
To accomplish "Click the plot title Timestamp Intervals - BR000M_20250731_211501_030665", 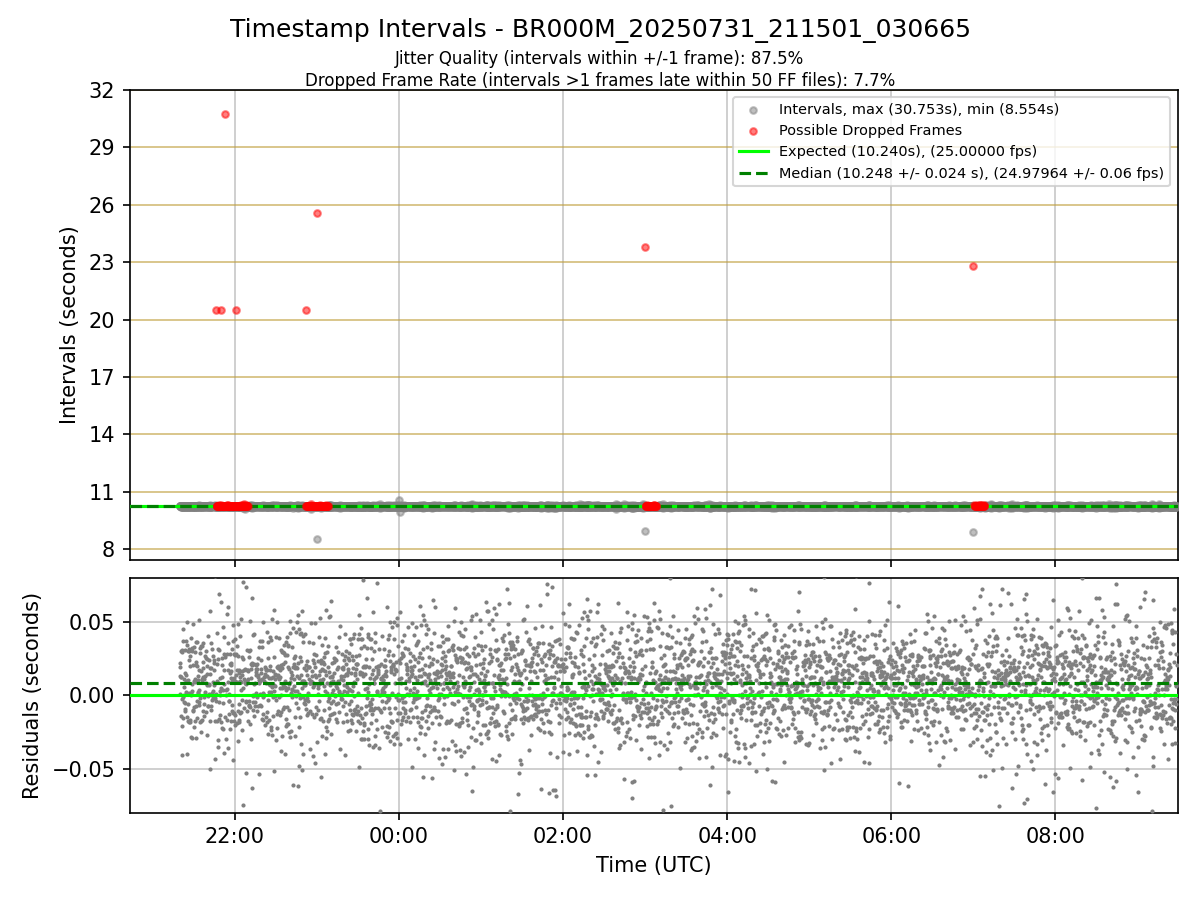I will (600, 29).
